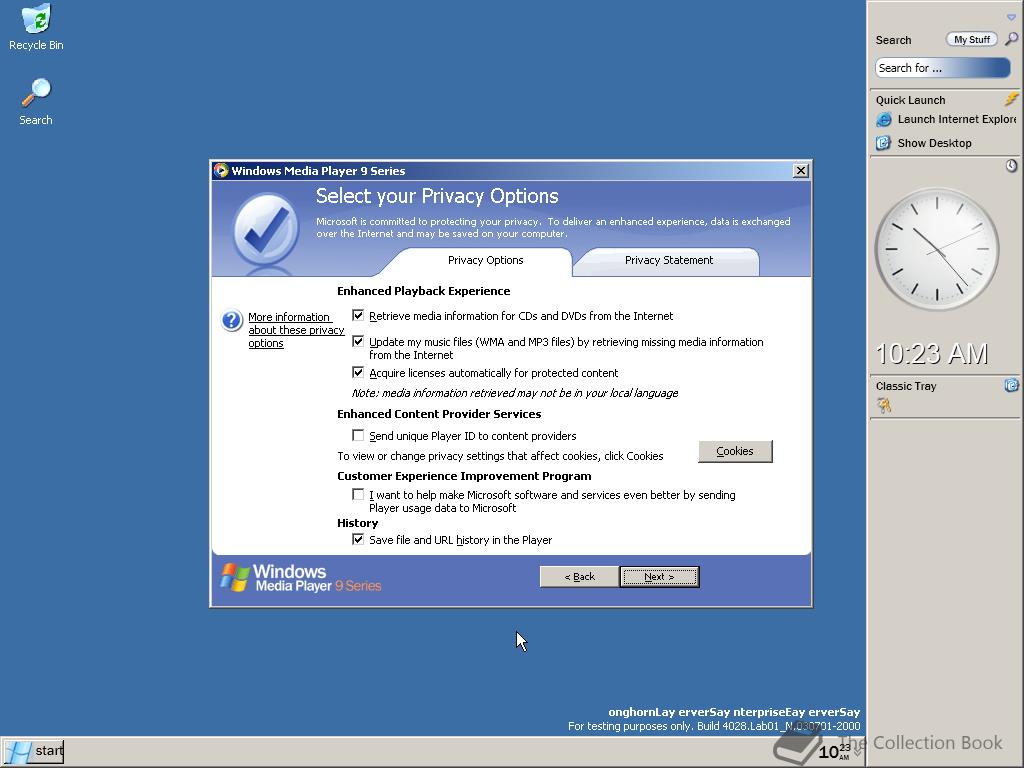1024x768 pixels.
Task: Click the taskbar clock in system tray
Action: (835, 752)
